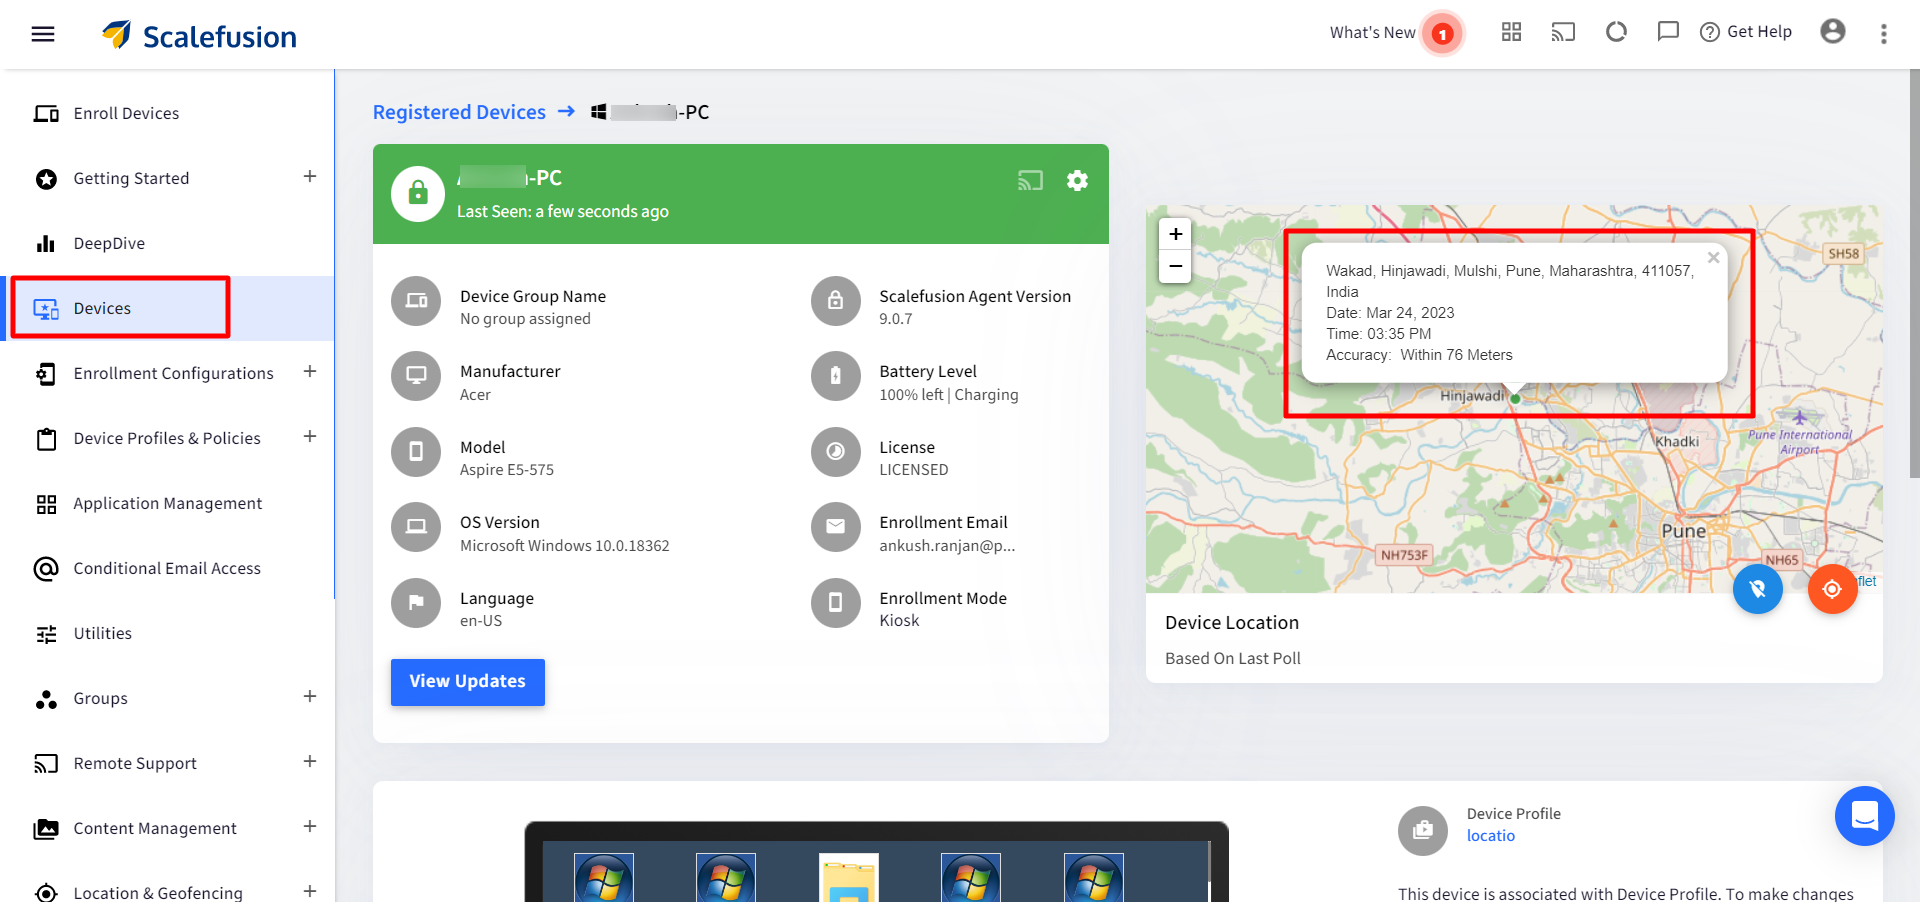Click the Language flag icon
Image resolution: width=1920 pixels, height=902 pixels.
pos(416,603)
